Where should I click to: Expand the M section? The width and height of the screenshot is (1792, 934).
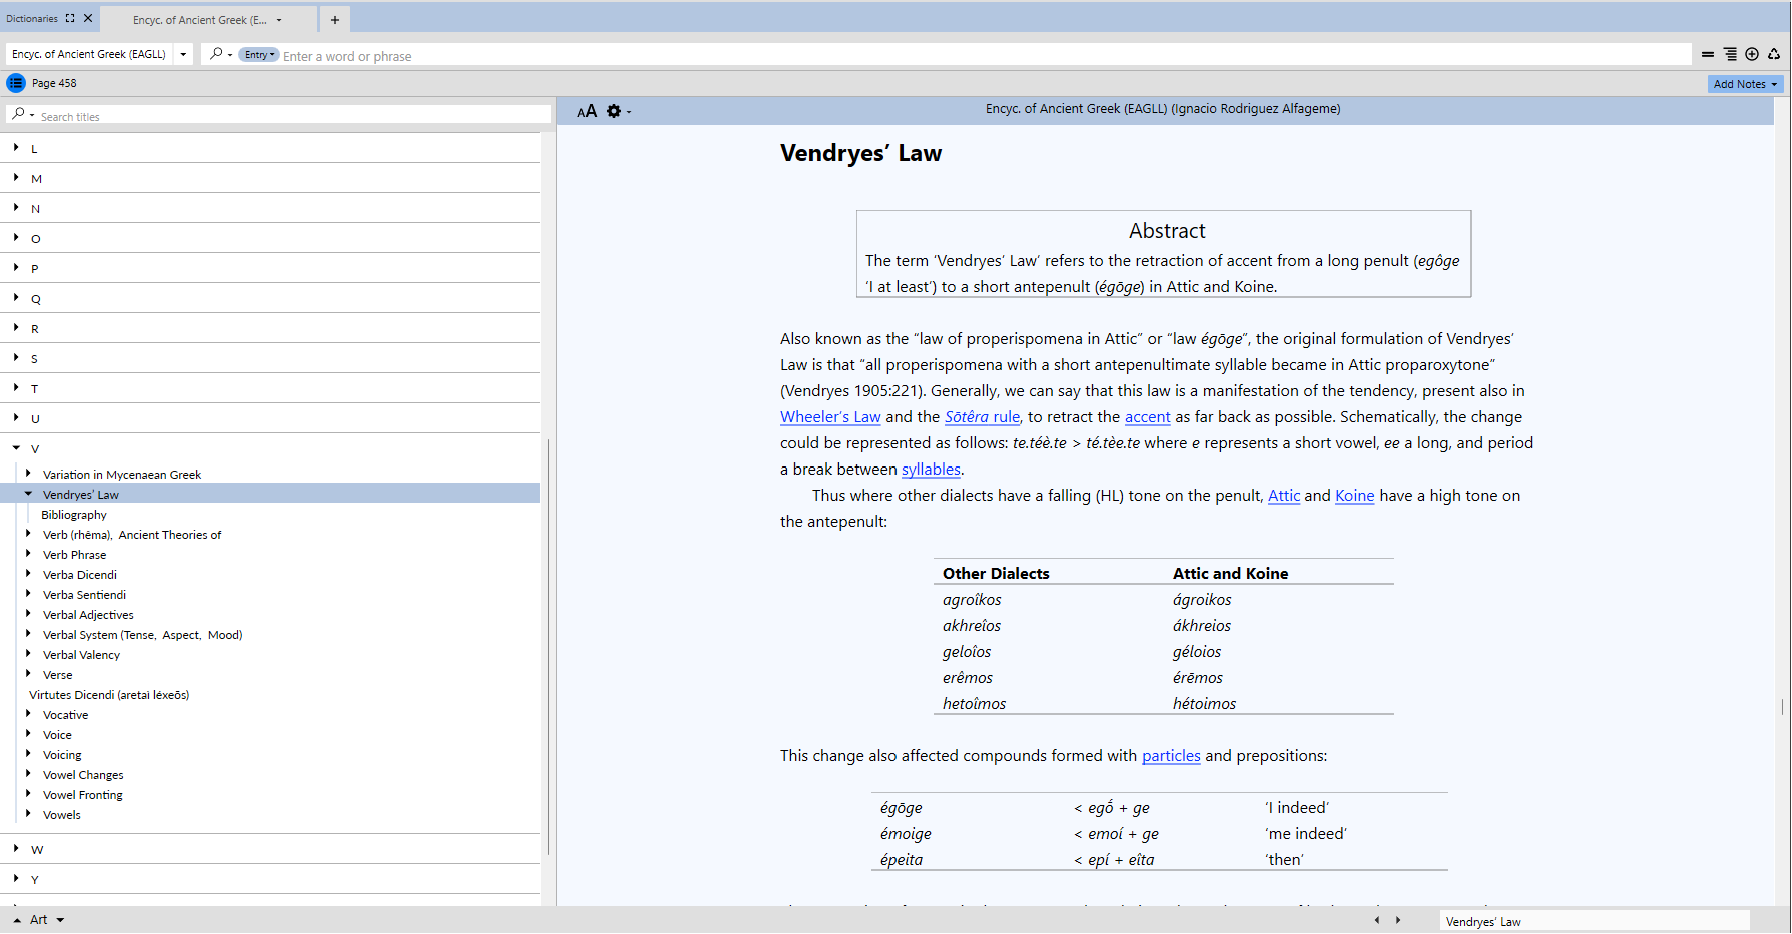click(16, 178)
